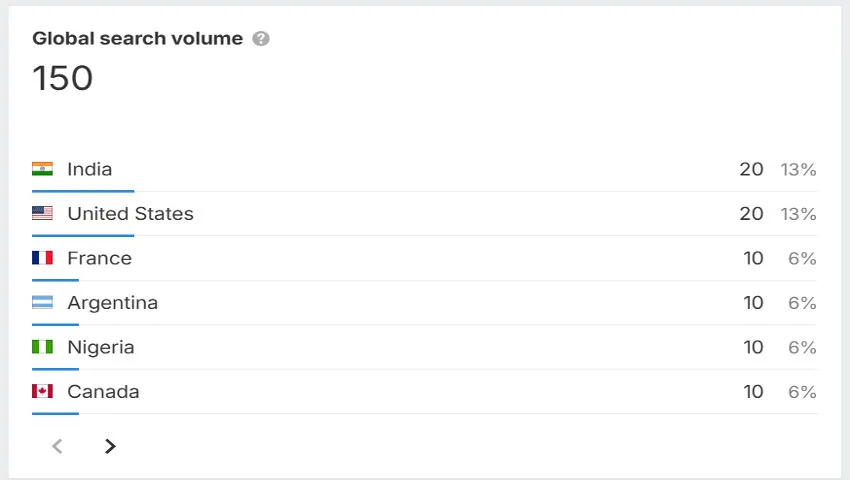The image size is (850, 480).
Task: Select the India country label
Action: 89,169
